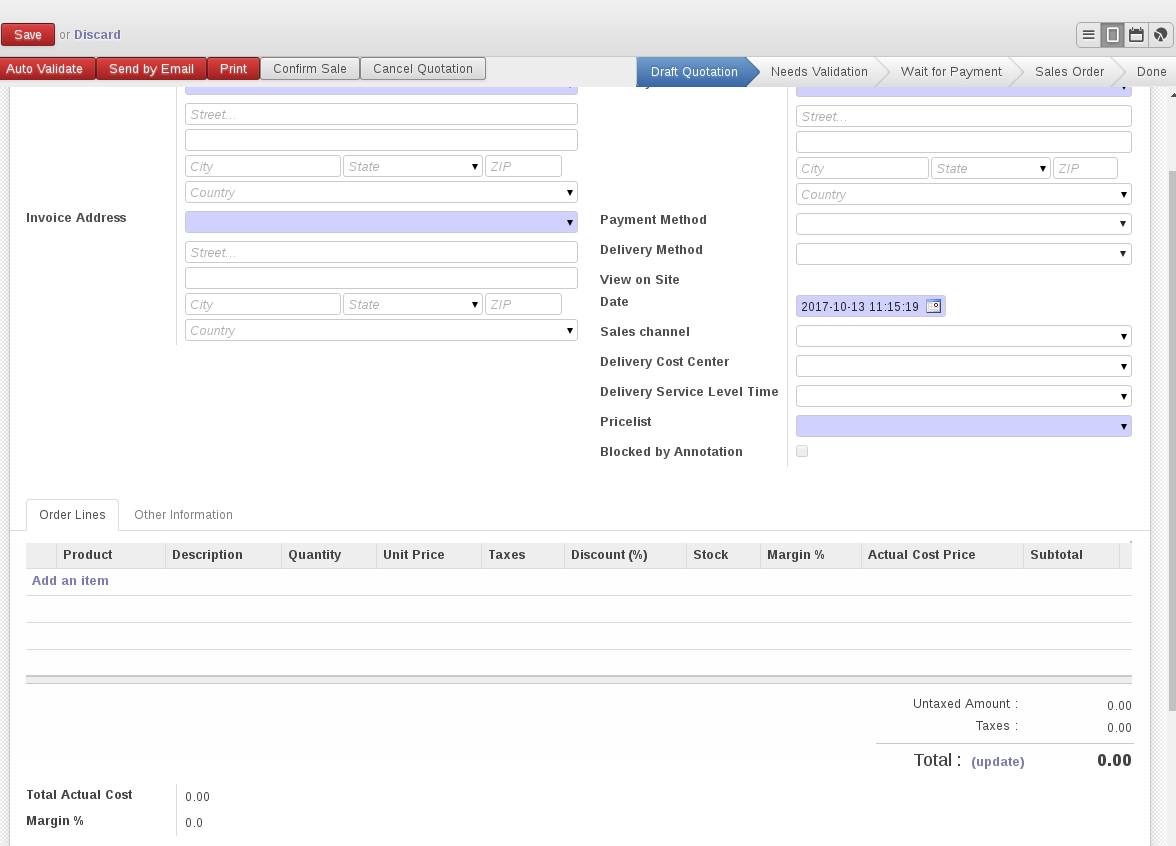
Task: Click the Save button
Action: (28, 35)
